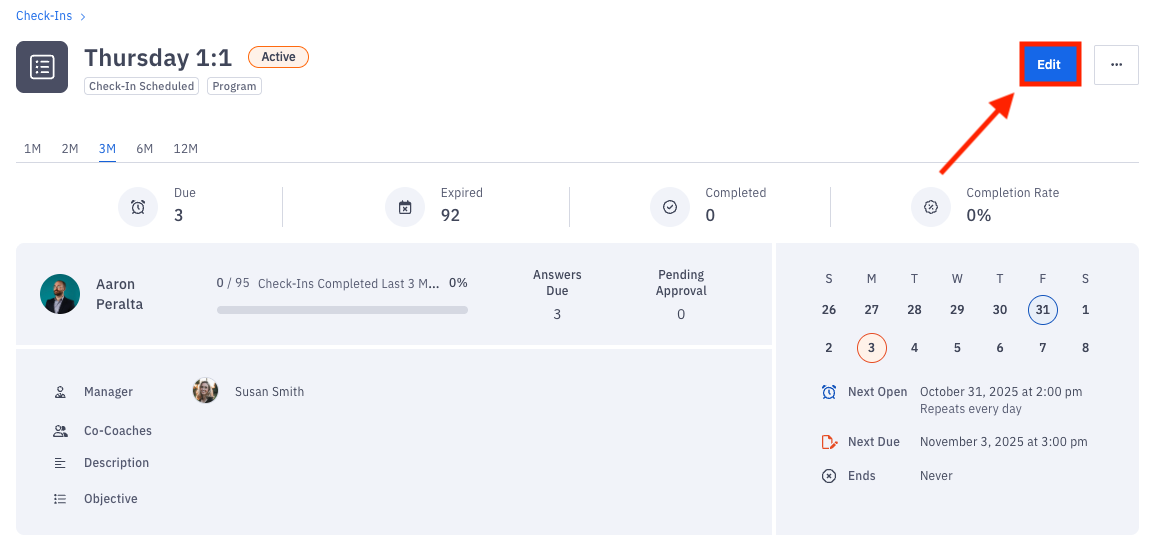Image resolution: width=1156 pixels, height=546 pixels.
Task: Click Susan Smith's avatar photo
Action: 206,391
